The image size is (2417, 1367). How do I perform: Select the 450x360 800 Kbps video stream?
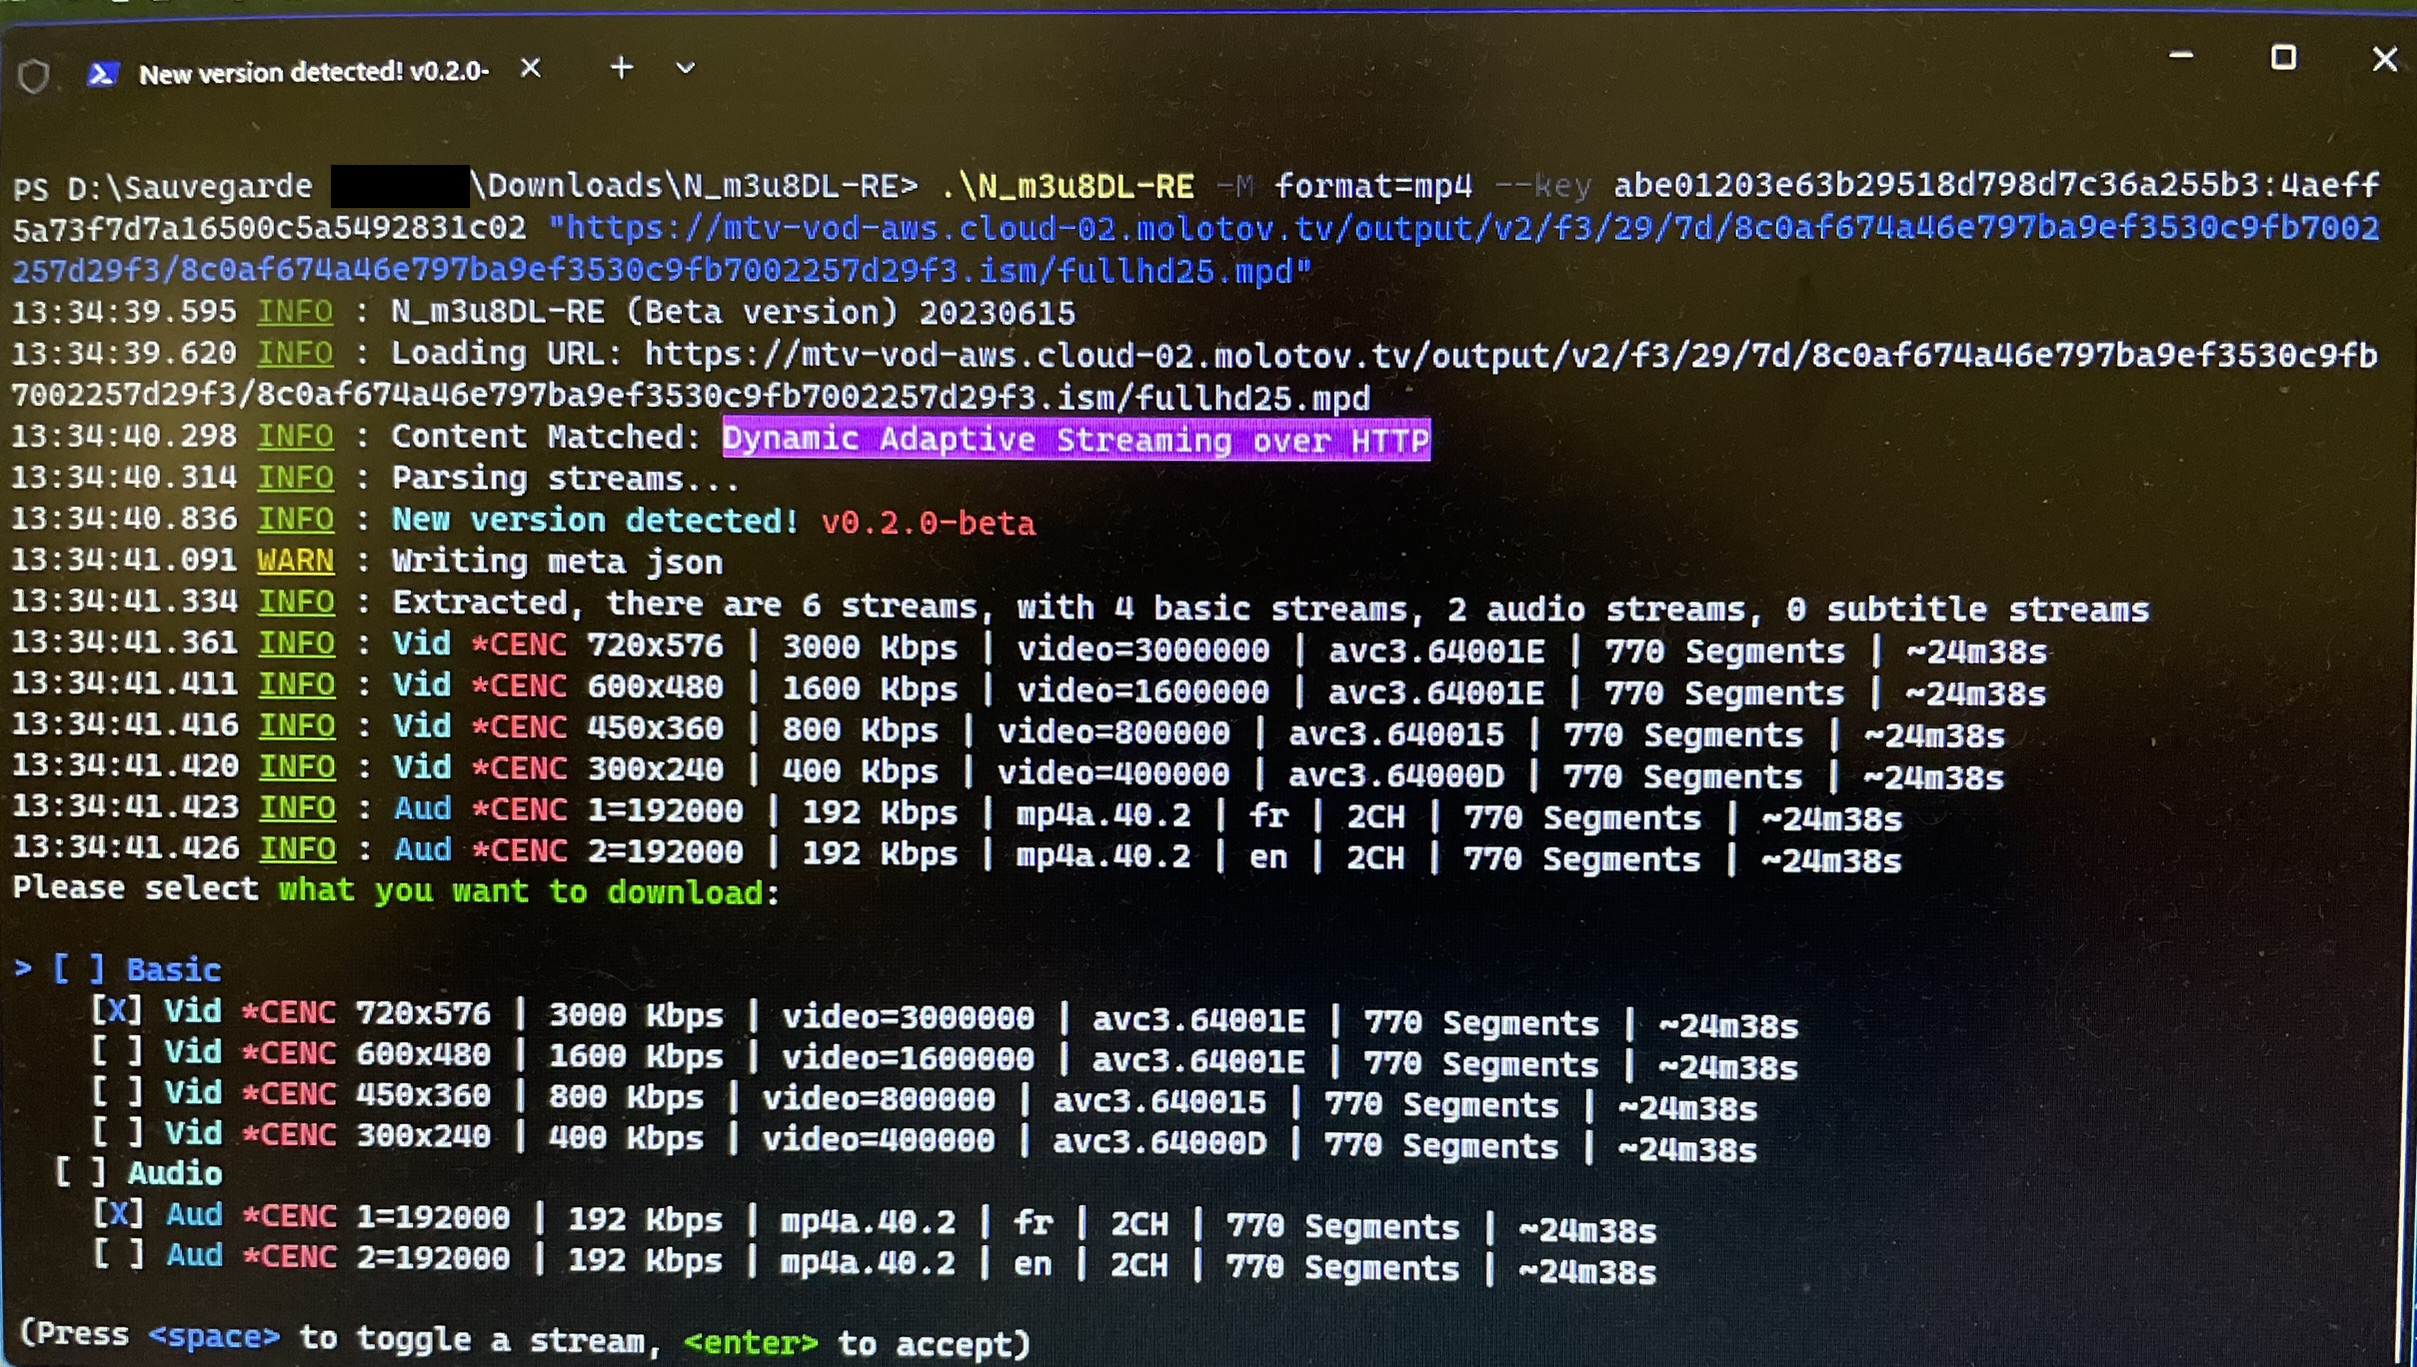point(117,1092)
